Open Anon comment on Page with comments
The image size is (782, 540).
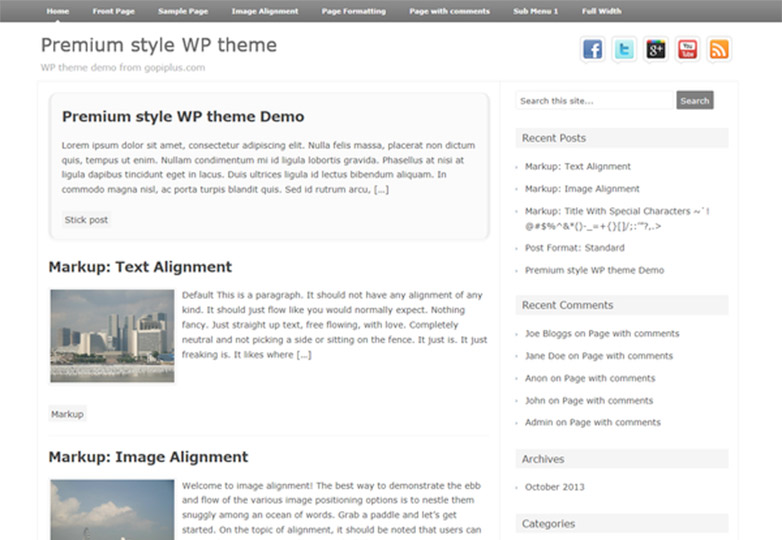pos(590,378)
